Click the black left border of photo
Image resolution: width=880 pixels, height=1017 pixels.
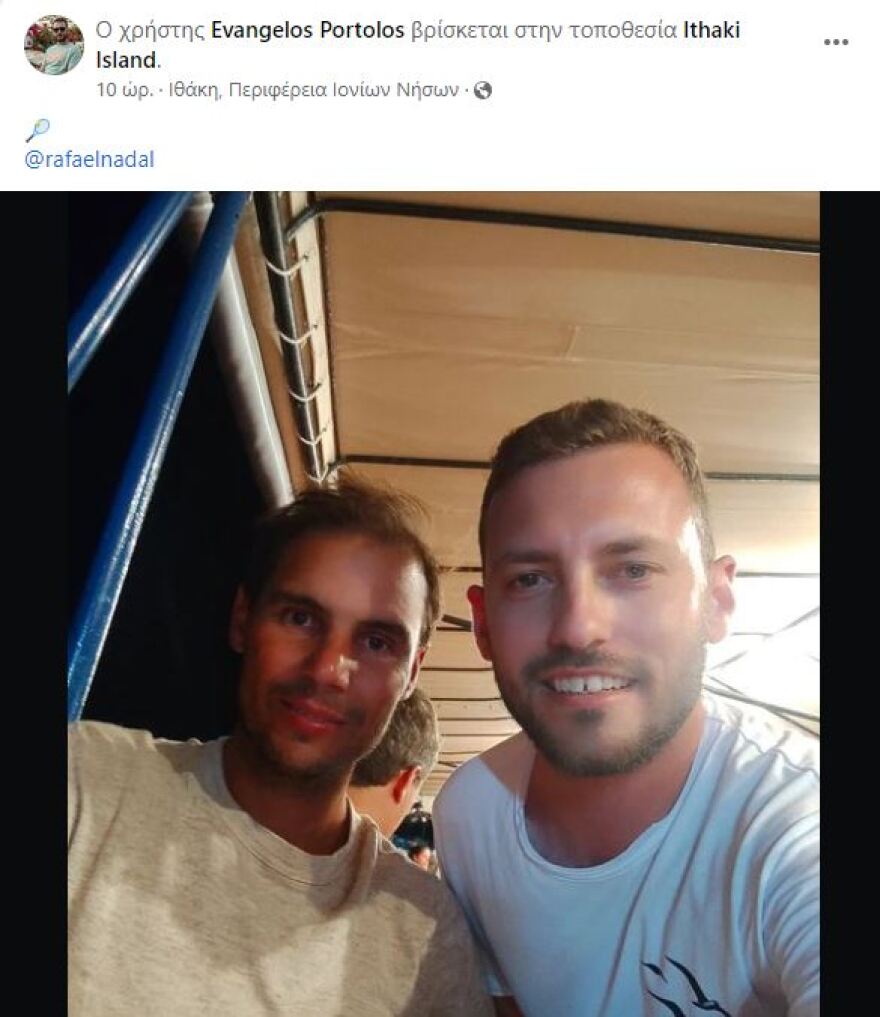[34, 604]
